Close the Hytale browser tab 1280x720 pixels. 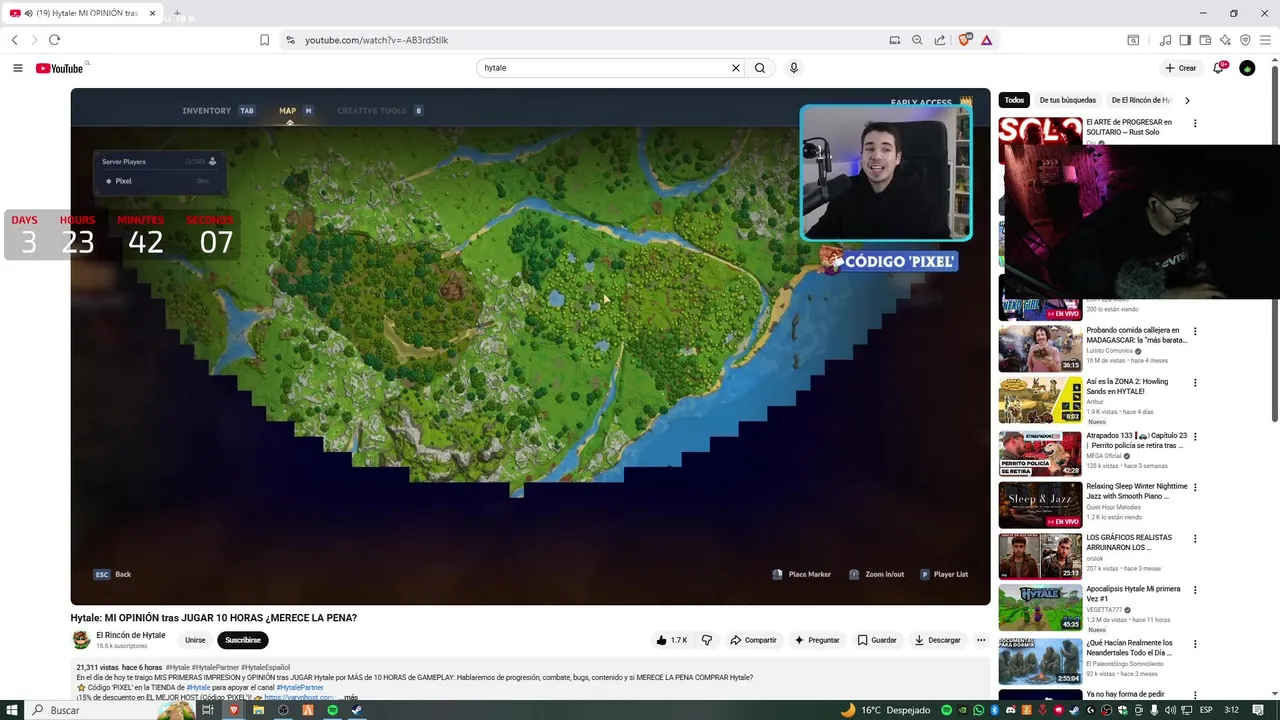click(x=153, y=13)
